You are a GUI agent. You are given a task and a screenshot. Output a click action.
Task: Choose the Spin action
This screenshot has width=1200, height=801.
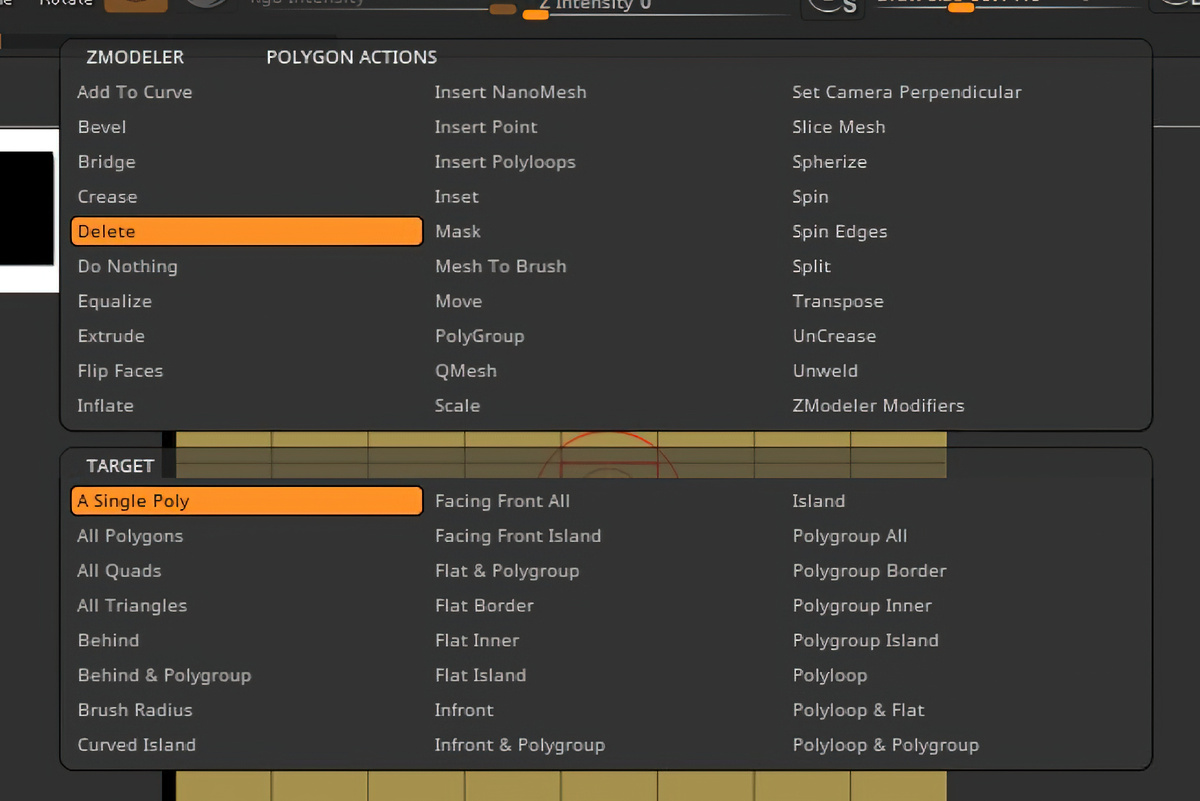click(x=810, y=197)
